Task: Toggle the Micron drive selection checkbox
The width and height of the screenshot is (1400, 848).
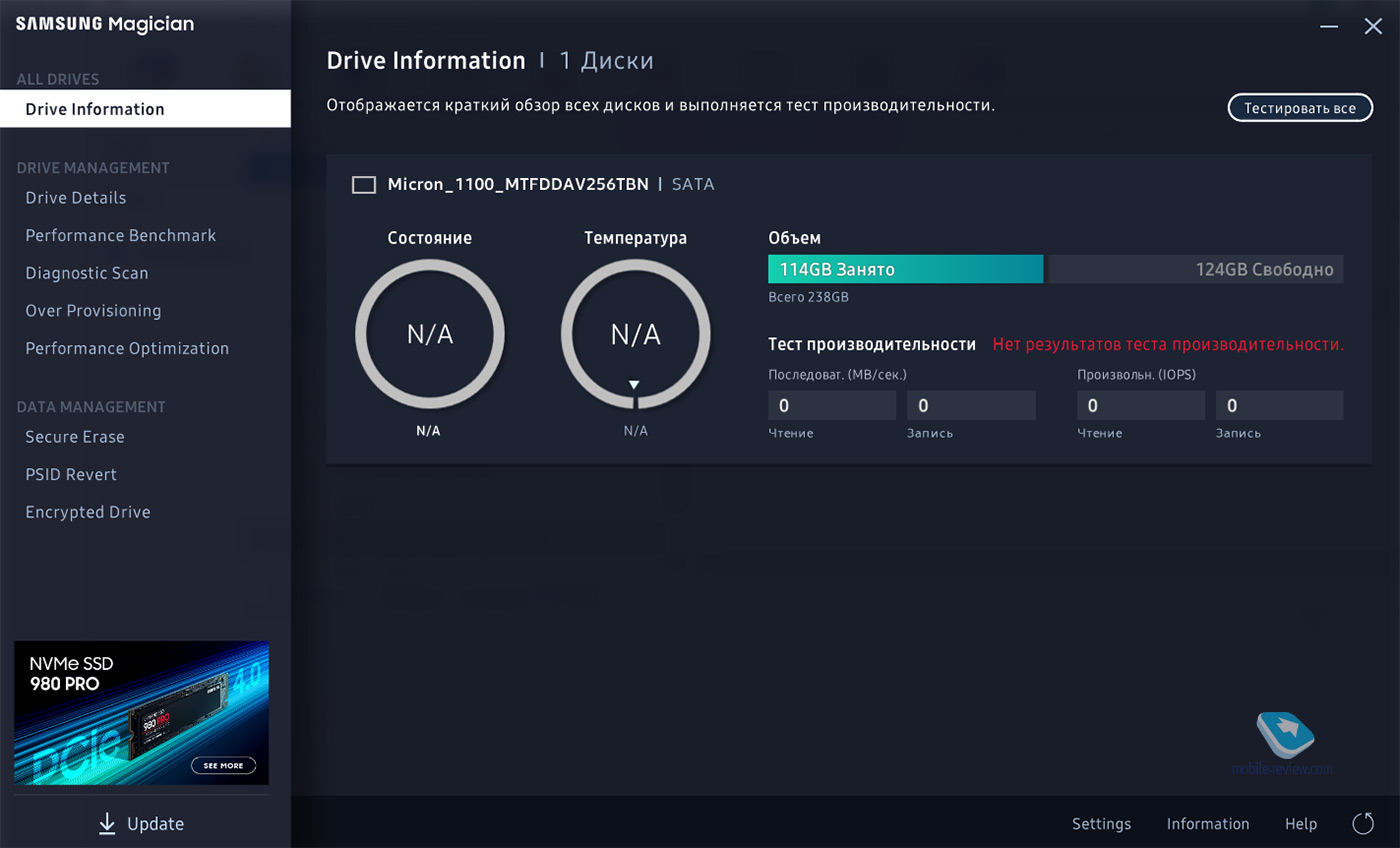Action: pos(364,185)
